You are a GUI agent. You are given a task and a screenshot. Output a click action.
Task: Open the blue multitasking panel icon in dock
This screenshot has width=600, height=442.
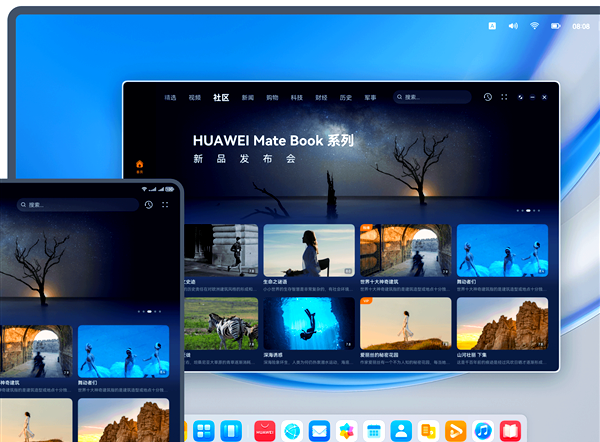point(231,431)
